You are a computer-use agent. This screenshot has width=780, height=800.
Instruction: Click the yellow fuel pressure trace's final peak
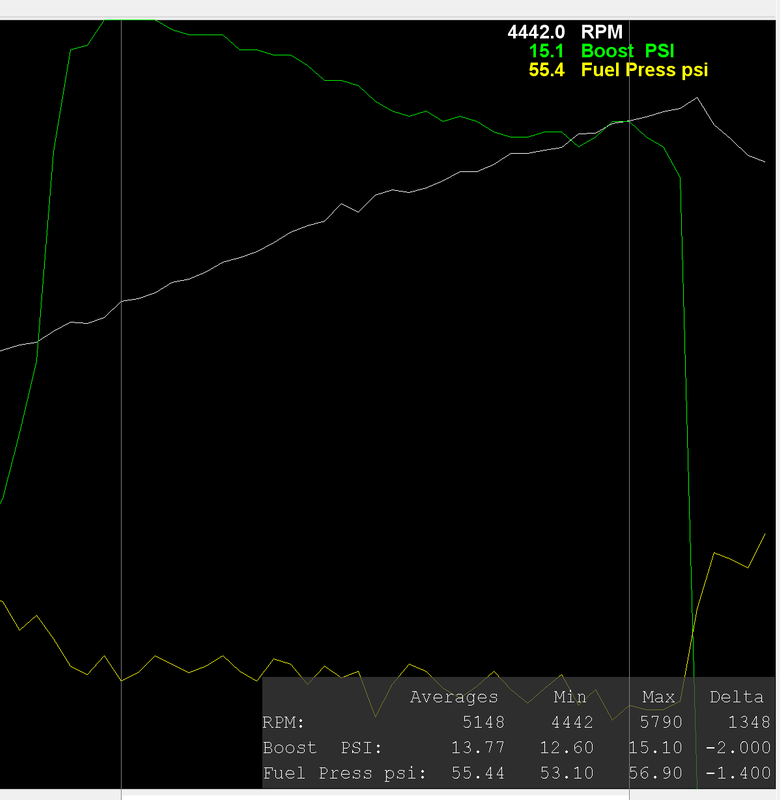(765, 534)
